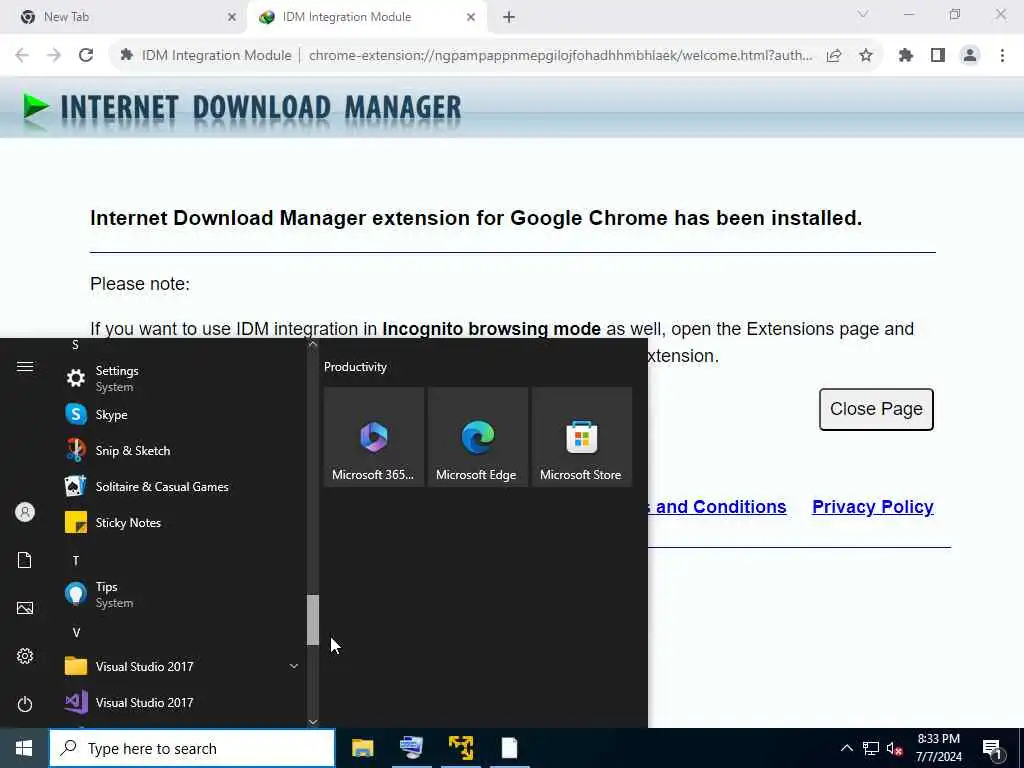The image size is (1024, 768).
Task: Open Chrome extensions puzzle menu
Action: (x=905, y=56)
